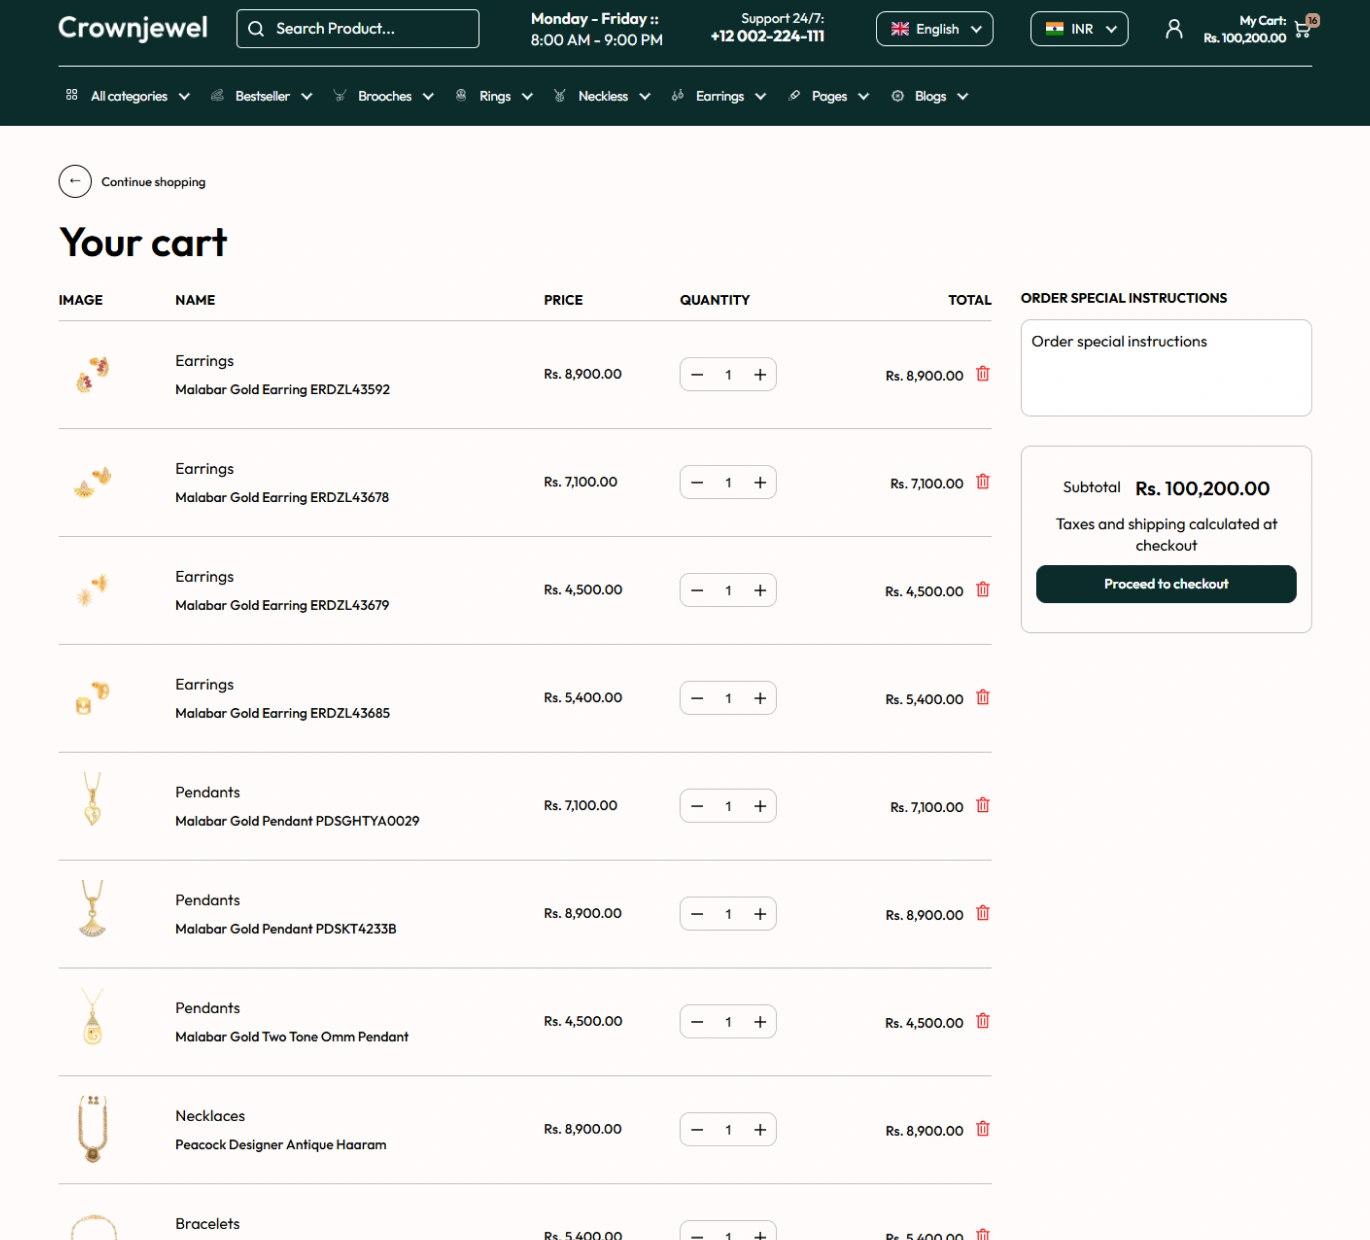Image resolution: width=1370 pixels, height=1240 pixels.
Task: Open the INR currency dropdown
Action: pos(1079,29)
